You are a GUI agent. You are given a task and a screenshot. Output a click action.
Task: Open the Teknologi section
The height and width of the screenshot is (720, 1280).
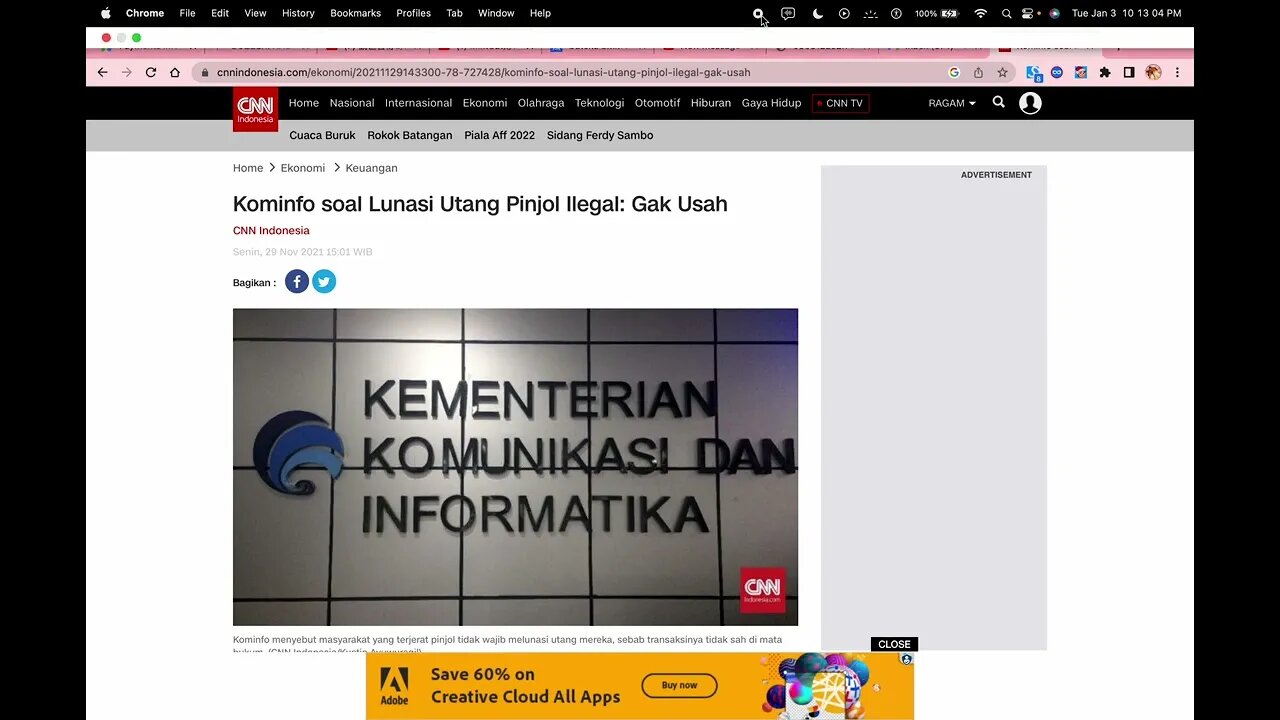[x=599, y=103]
